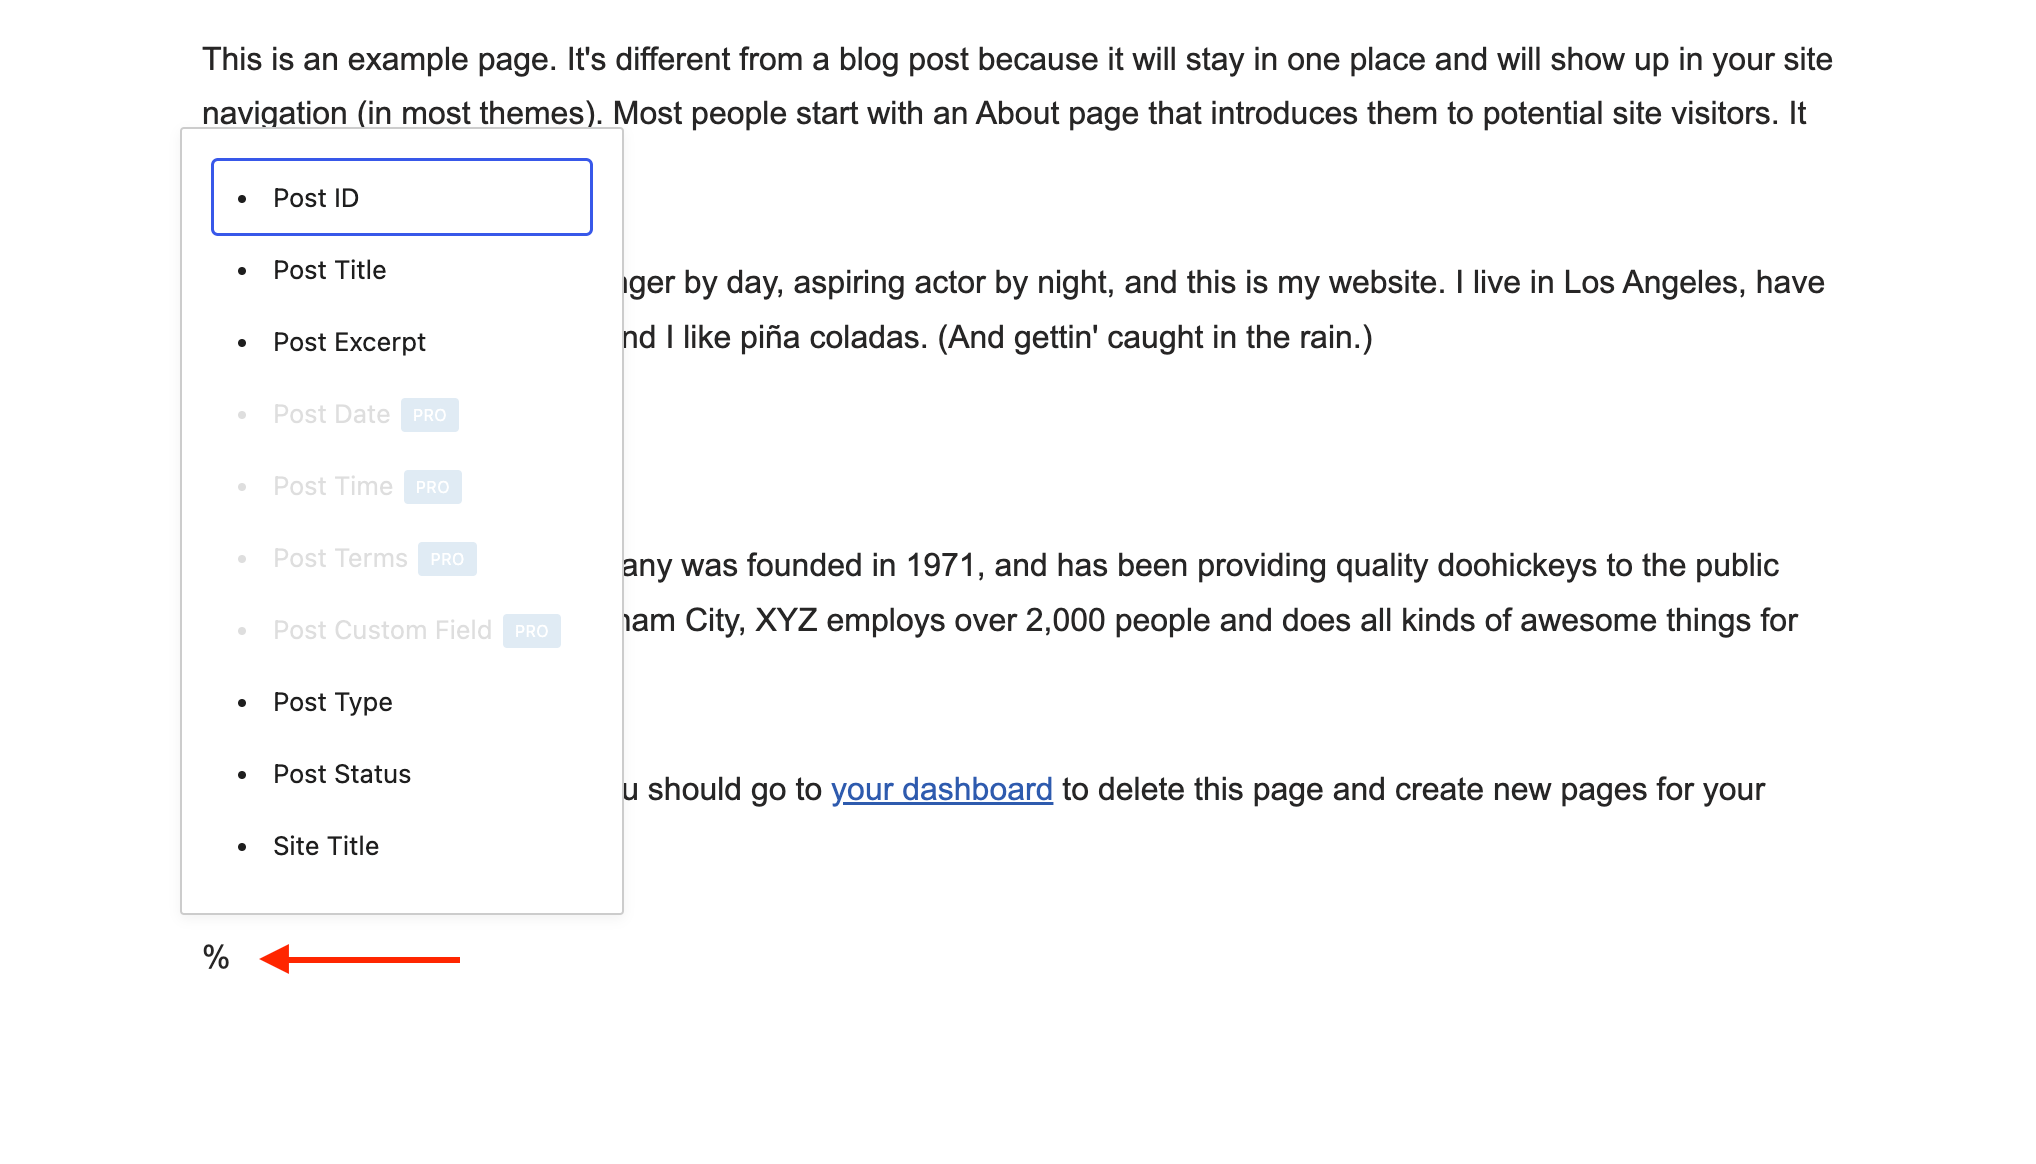Viewport: 2036px width, 1164px height.
Task: Click the PRO badge beside Post Date
Action: (x=430, y=415)
